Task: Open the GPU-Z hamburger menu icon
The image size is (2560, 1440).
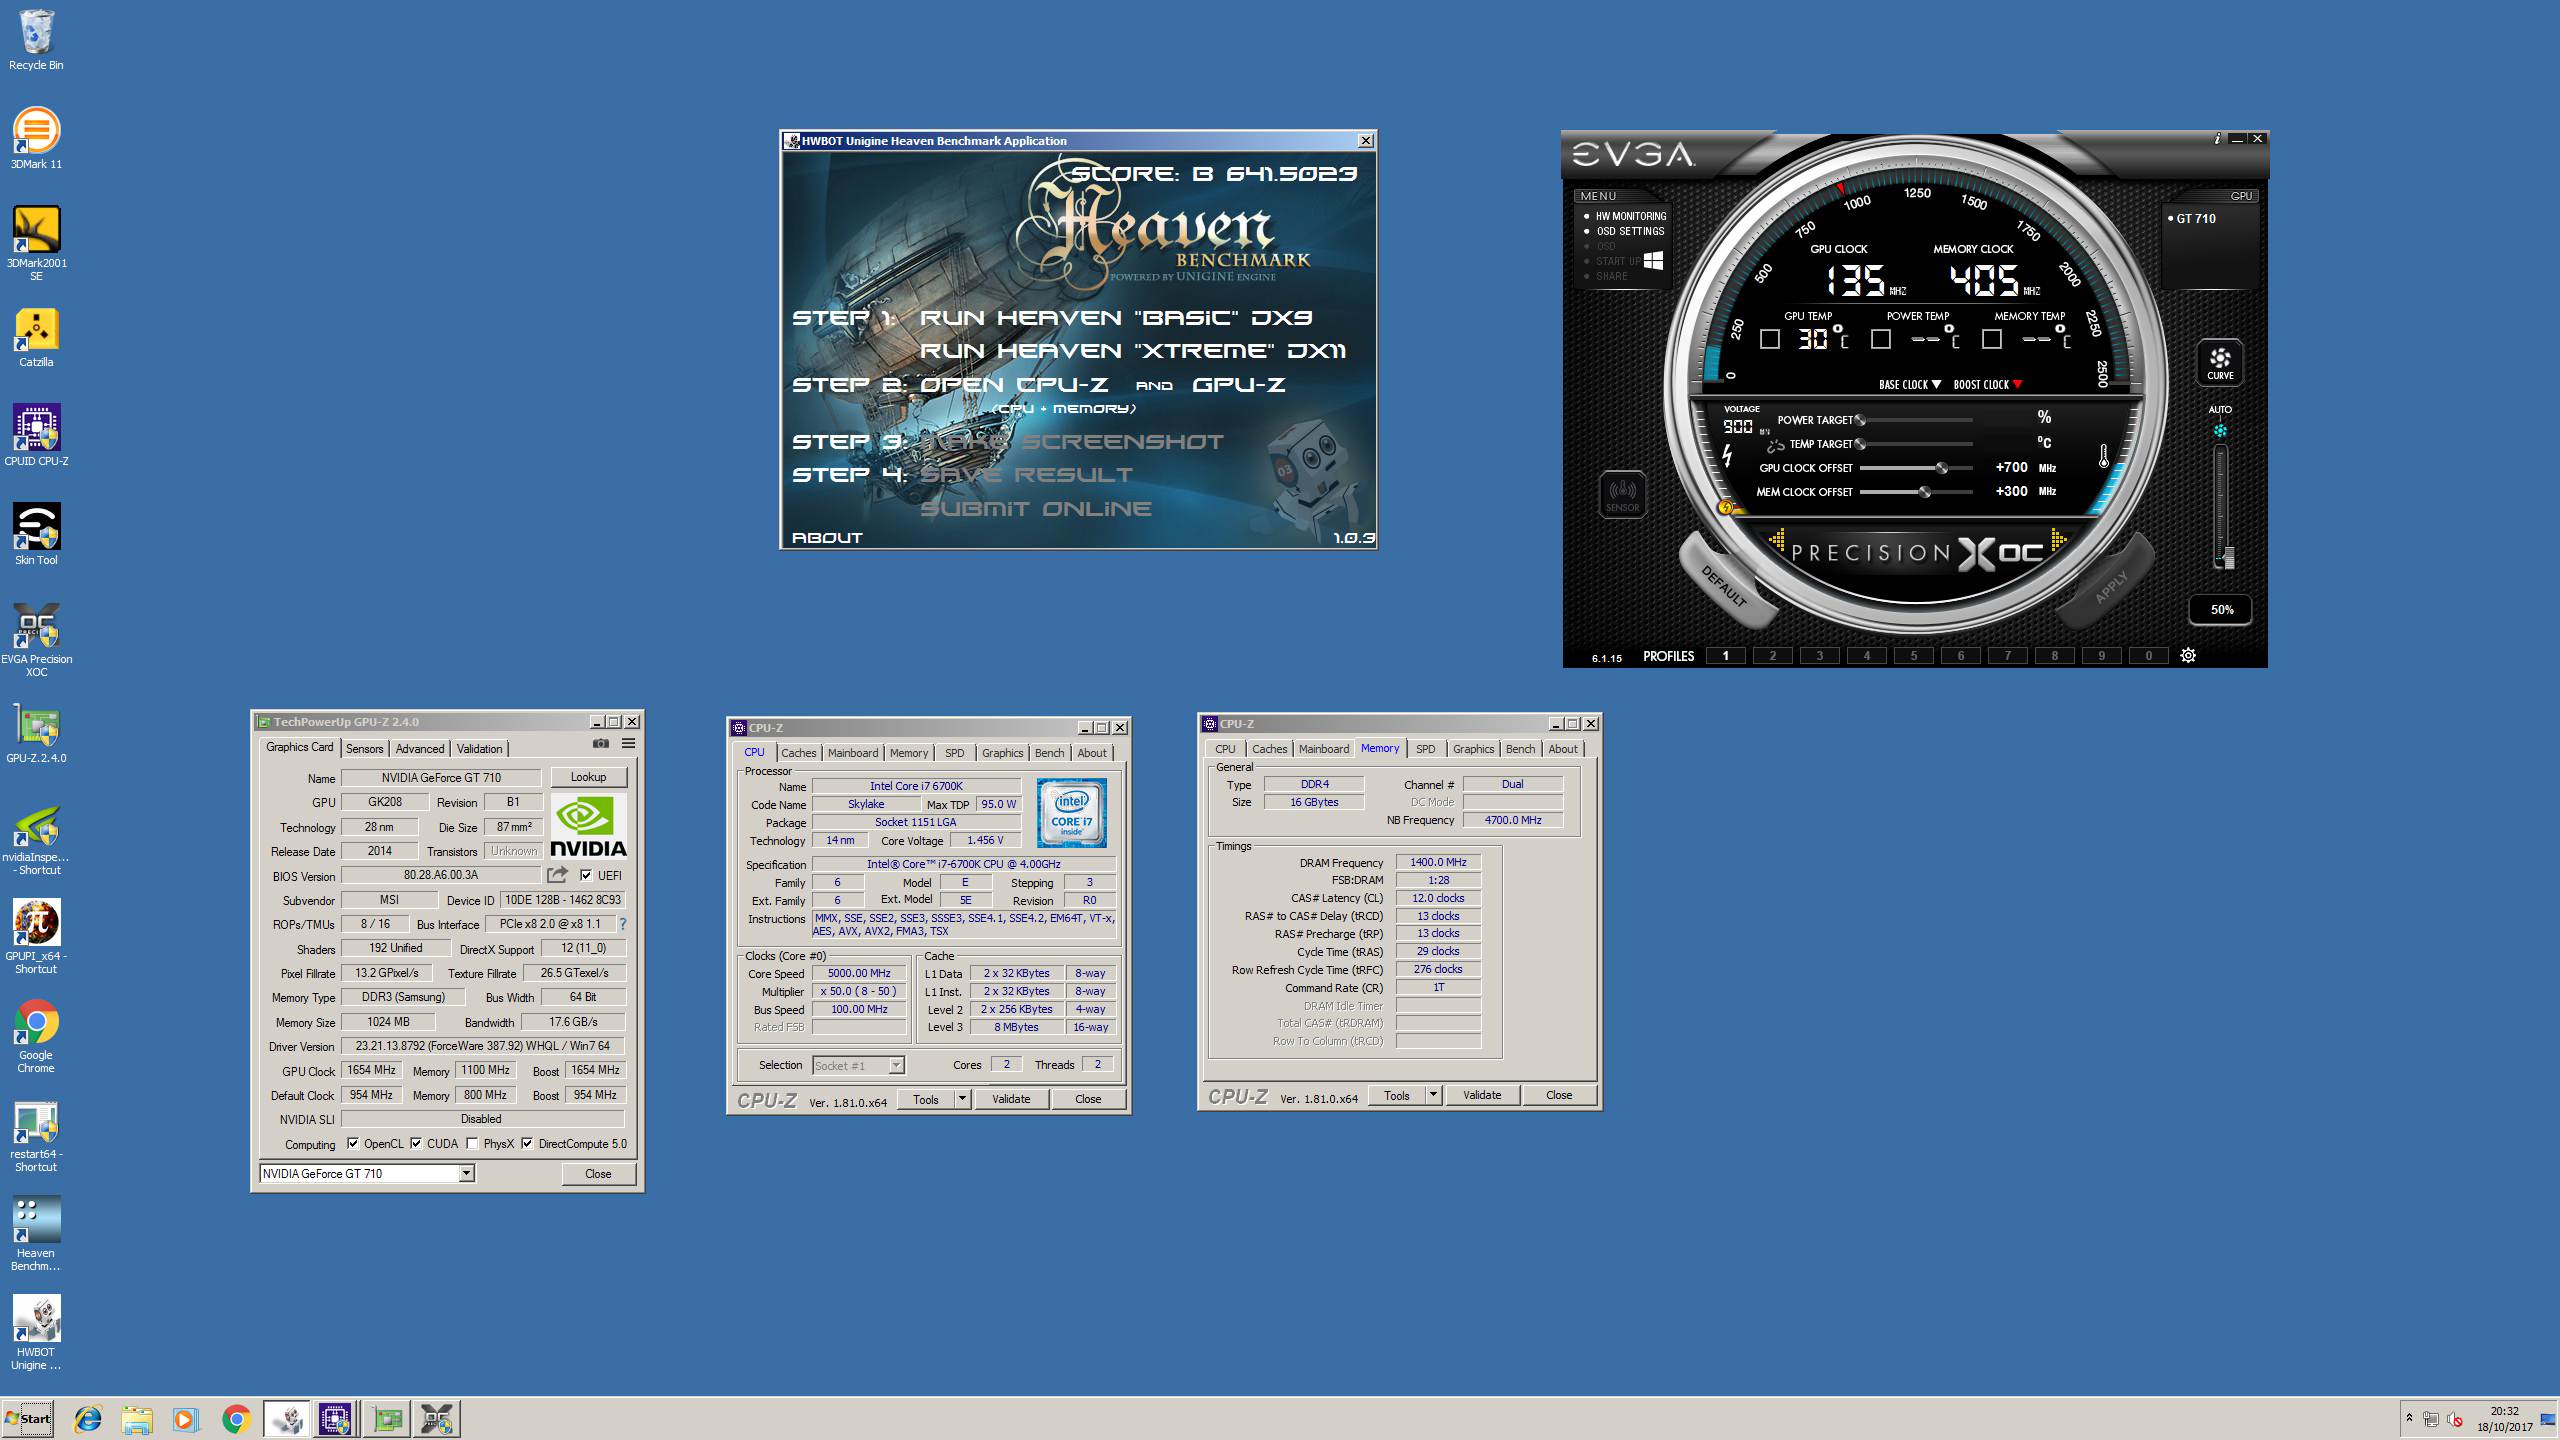Action: (x=628, y=743)
